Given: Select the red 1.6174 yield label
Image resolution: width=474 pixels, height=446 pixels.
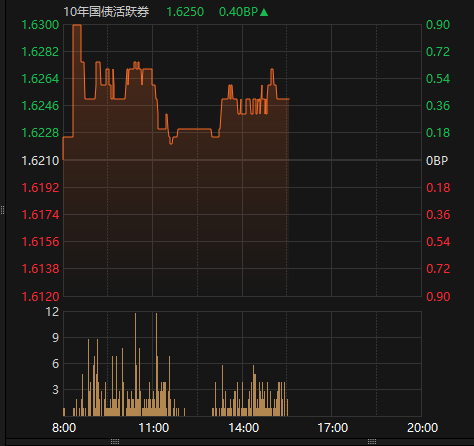Looking at the screenshot, I should pos(40,215).
